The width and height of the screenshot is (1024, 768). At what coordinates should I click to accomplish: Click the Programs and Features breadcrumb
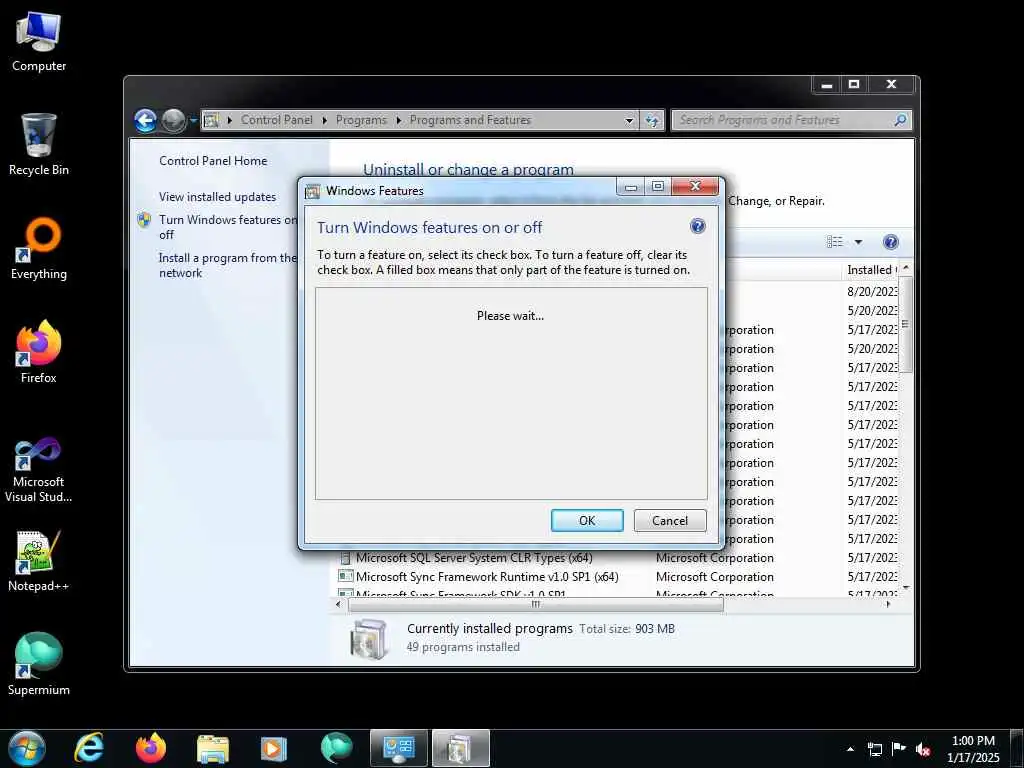pos(470,120)
